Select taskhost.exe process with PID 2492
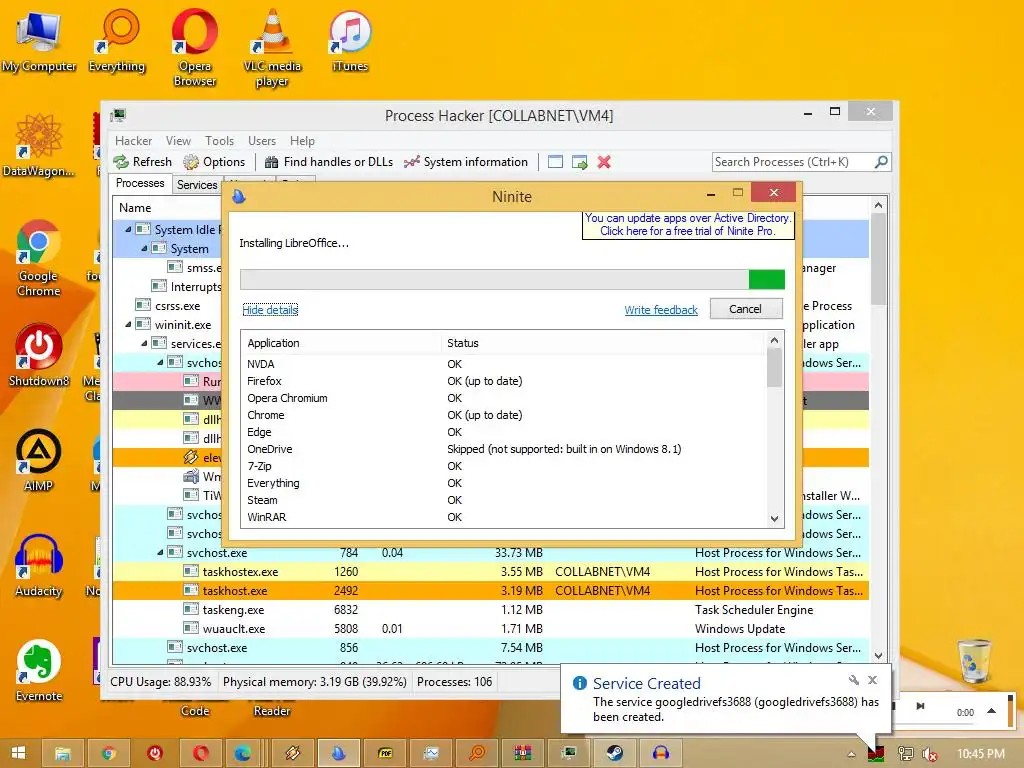The height and width of the screenshot is (768, 1024). click(x=491, y=590)
